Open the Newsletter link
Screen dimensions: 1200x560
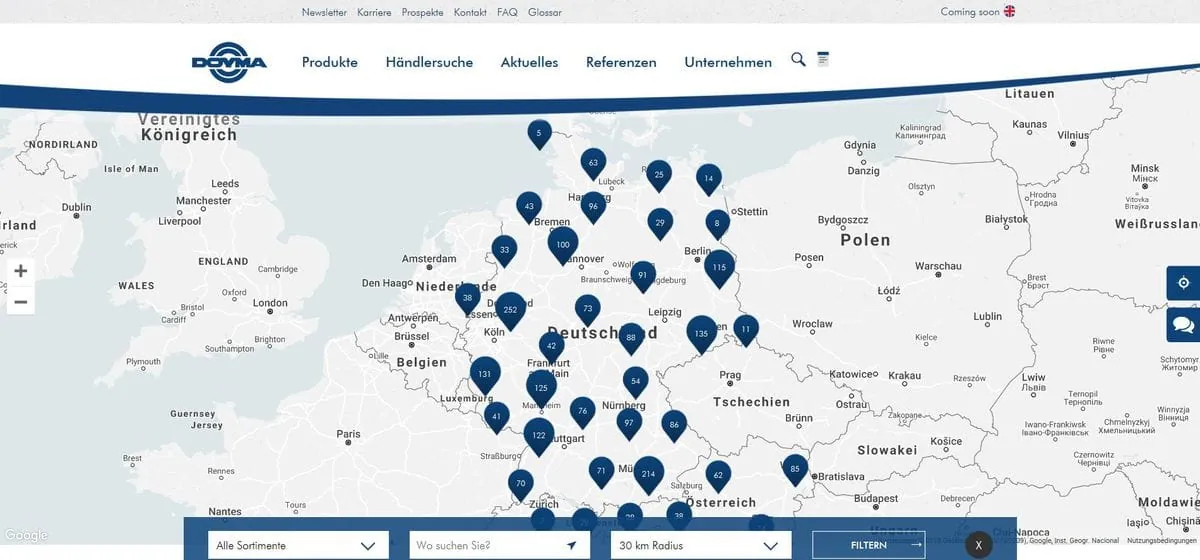pos(324,13)
